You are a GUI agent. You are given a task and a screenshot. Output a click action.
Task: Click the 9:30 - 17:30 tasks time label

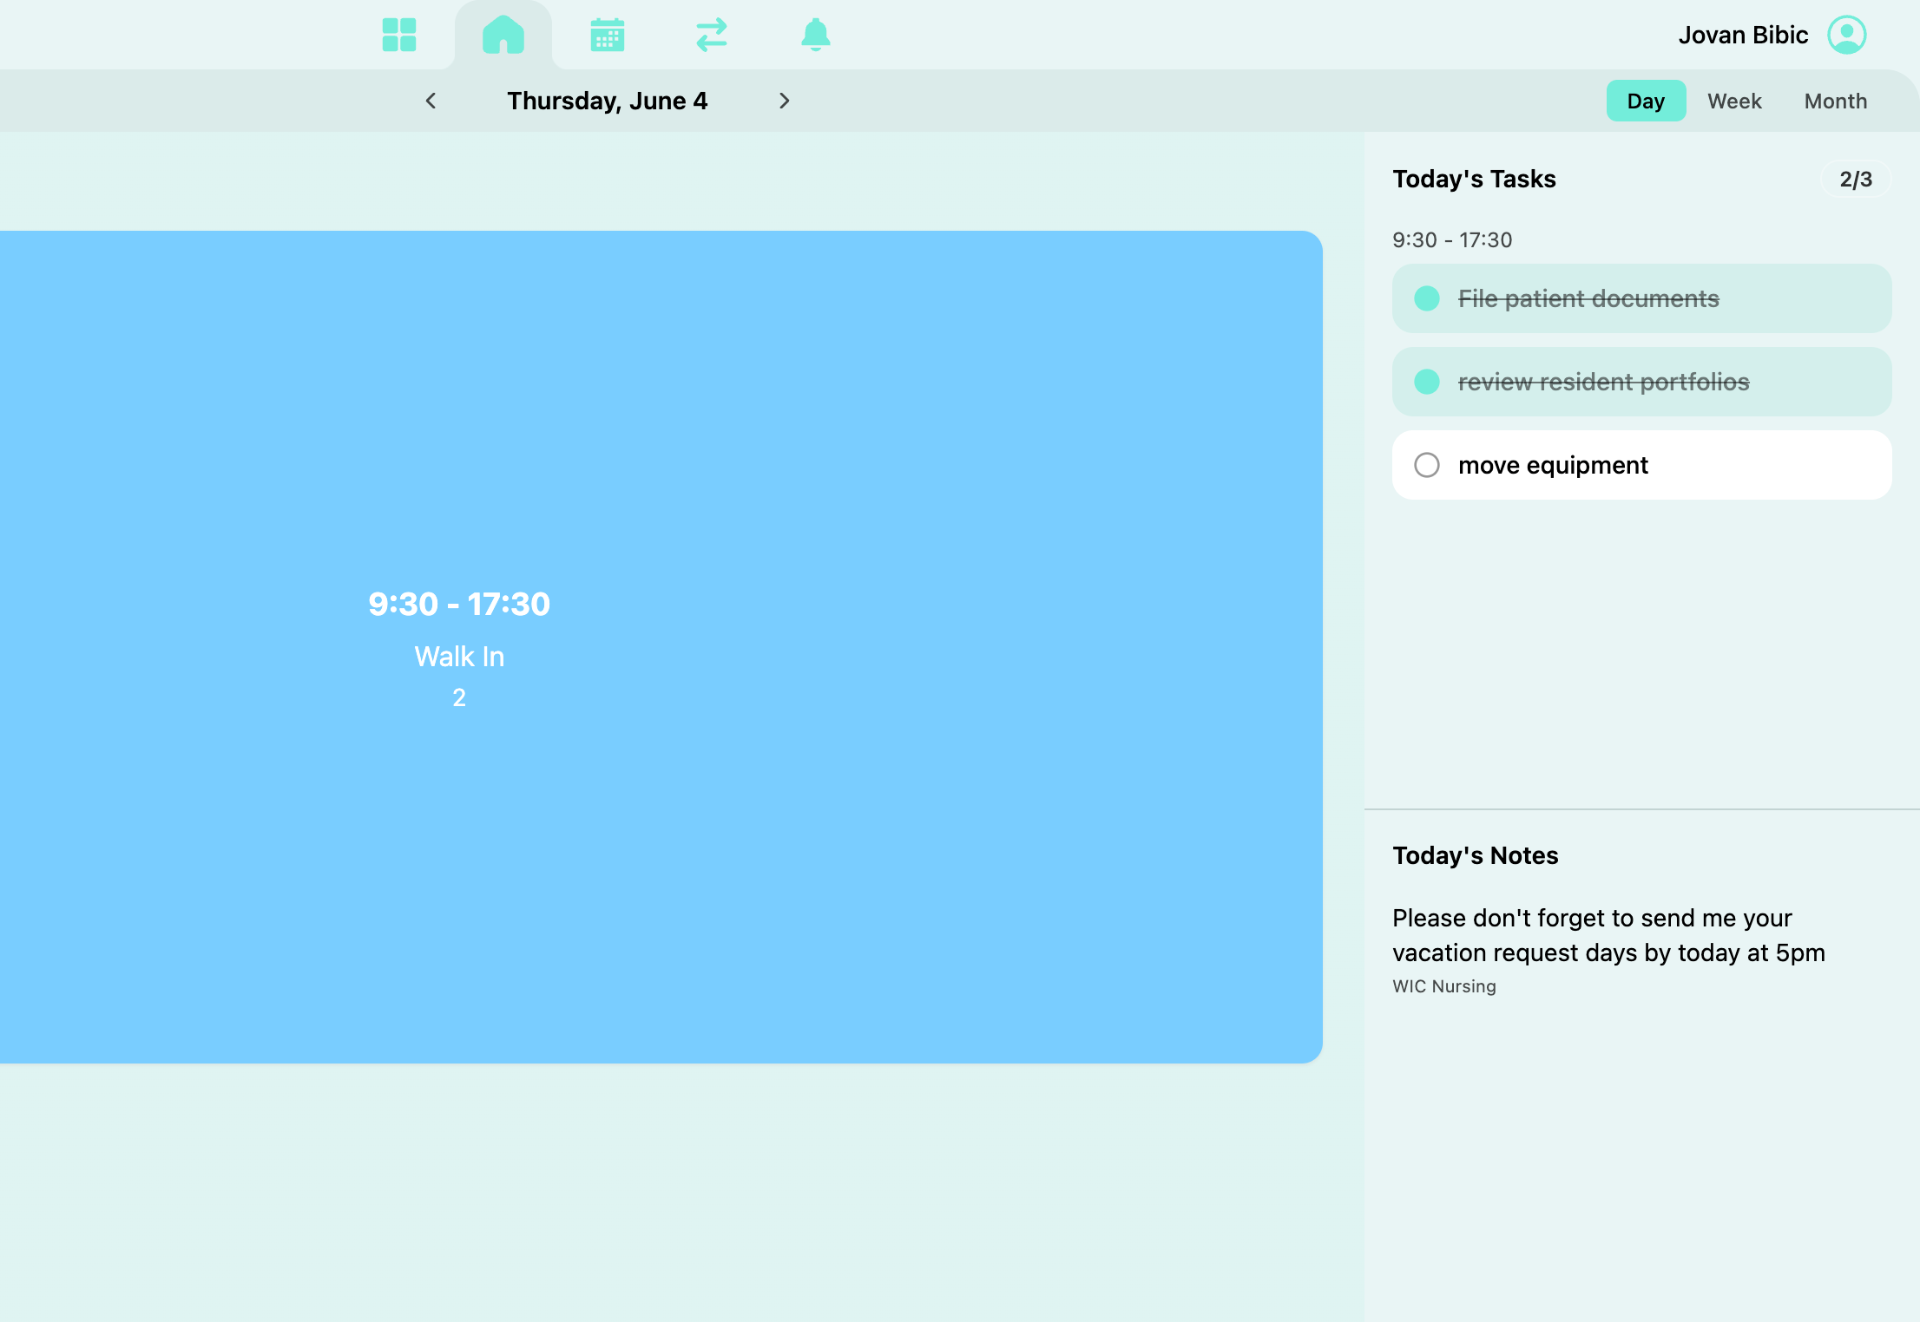(1452, 240)
